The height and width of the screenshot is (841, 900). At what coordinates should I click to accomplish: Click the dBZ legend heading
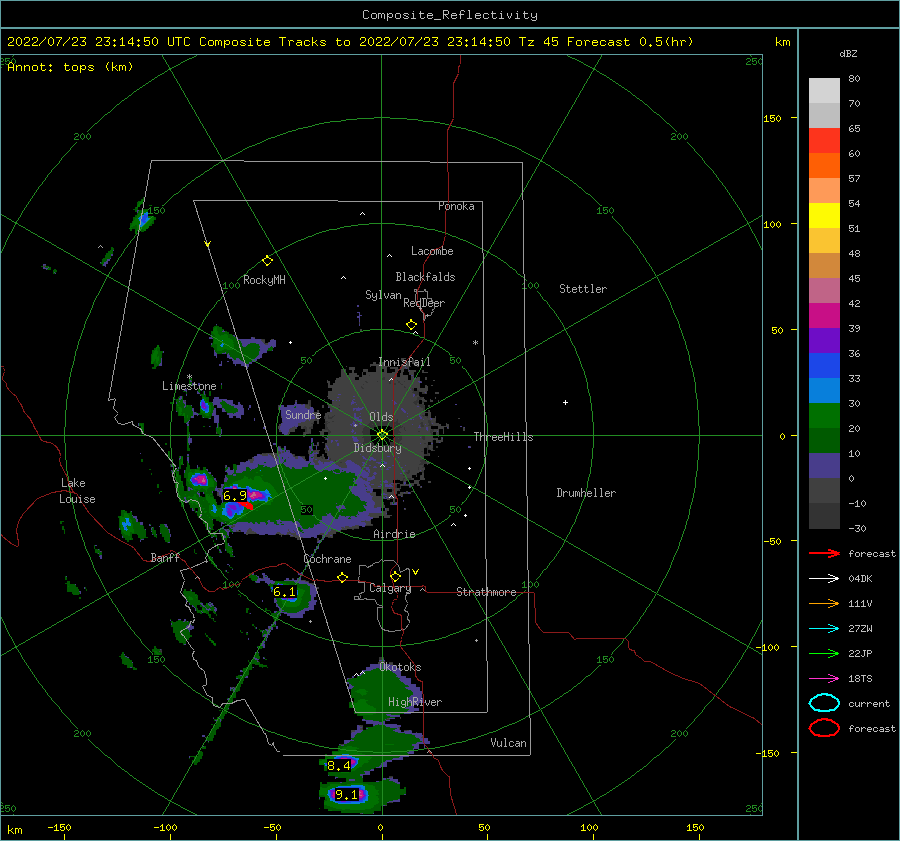click(848, 53)
